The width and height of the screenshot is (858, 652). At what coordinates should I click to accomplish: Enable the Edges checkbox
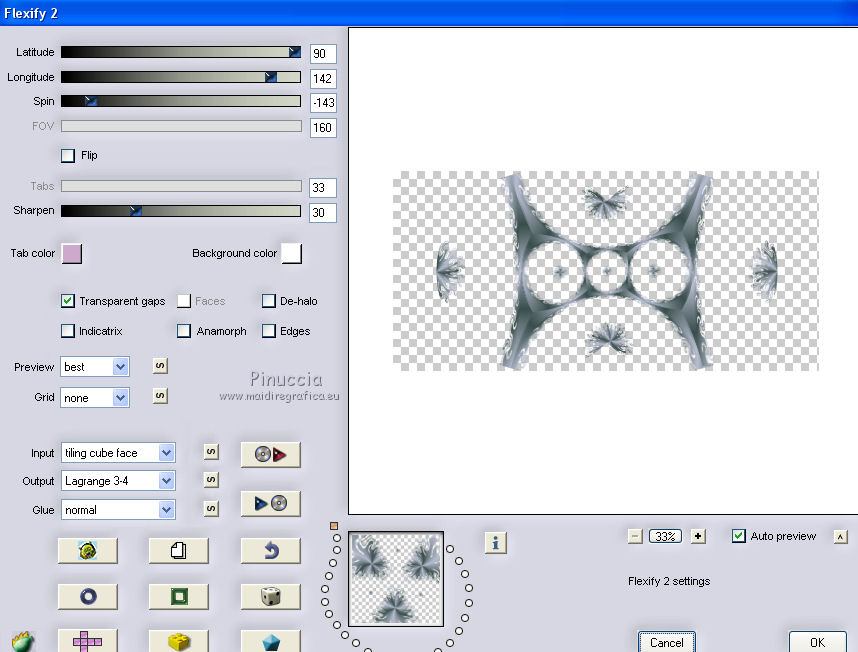pos(269,331)
